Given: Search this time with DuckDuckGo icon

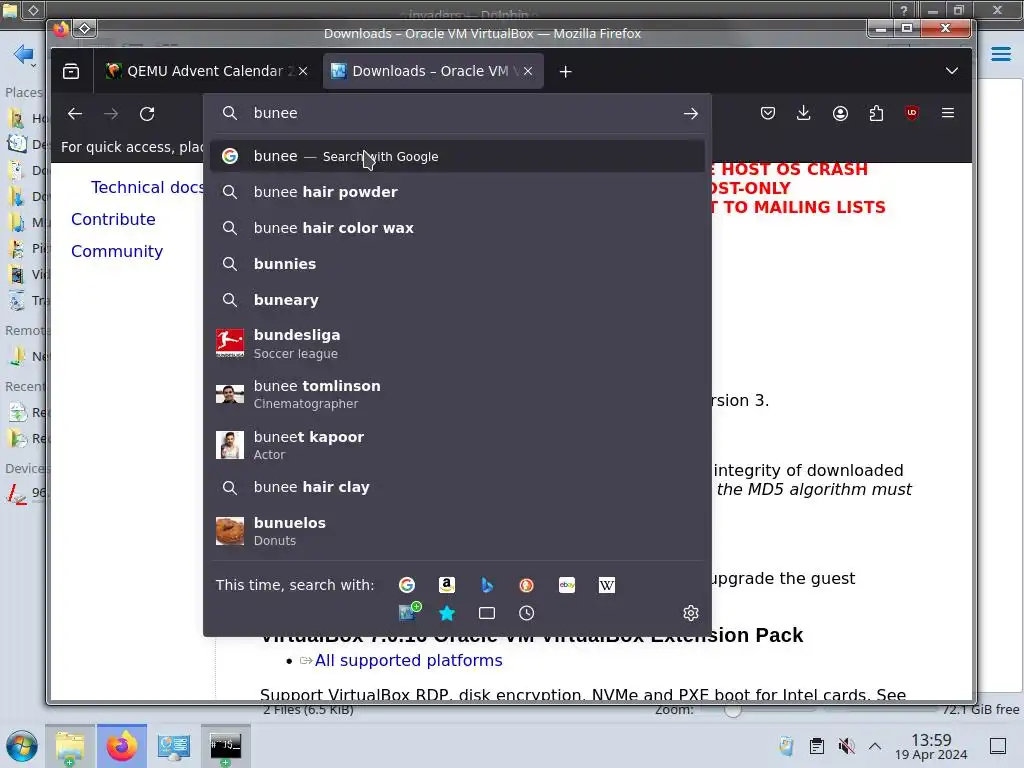Looking at the screenshot, I should (526, 585).
